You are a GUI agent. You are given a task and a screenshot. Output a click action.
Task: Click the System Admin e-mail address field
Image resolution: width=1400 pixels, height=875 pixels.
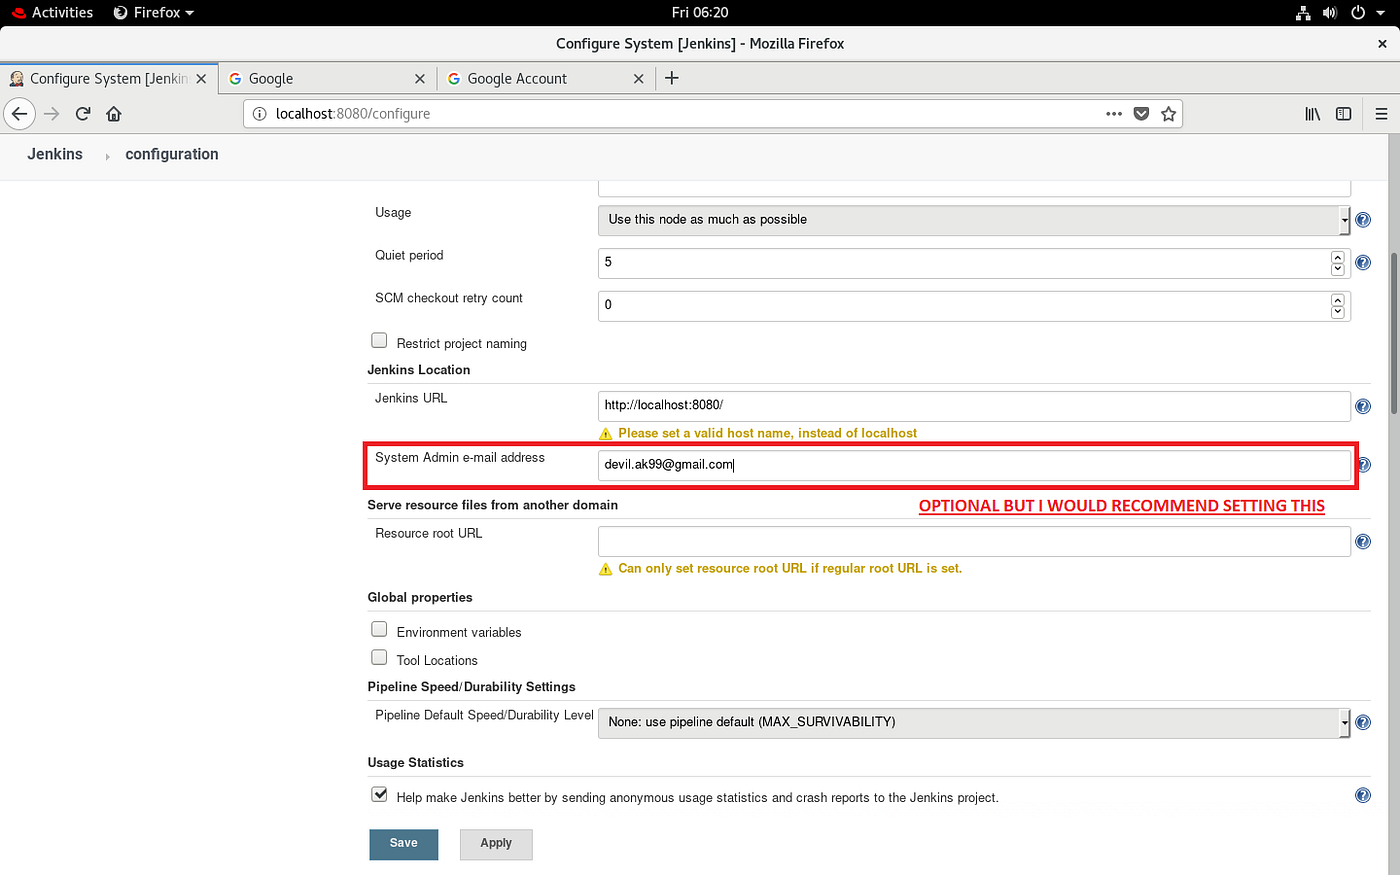click(974, 465)
